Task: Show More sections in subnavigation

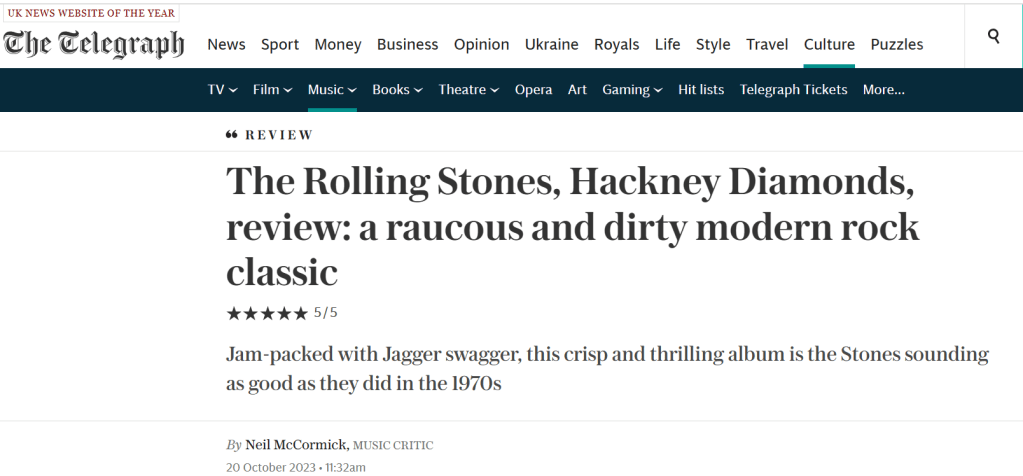Action: [883, 90]
